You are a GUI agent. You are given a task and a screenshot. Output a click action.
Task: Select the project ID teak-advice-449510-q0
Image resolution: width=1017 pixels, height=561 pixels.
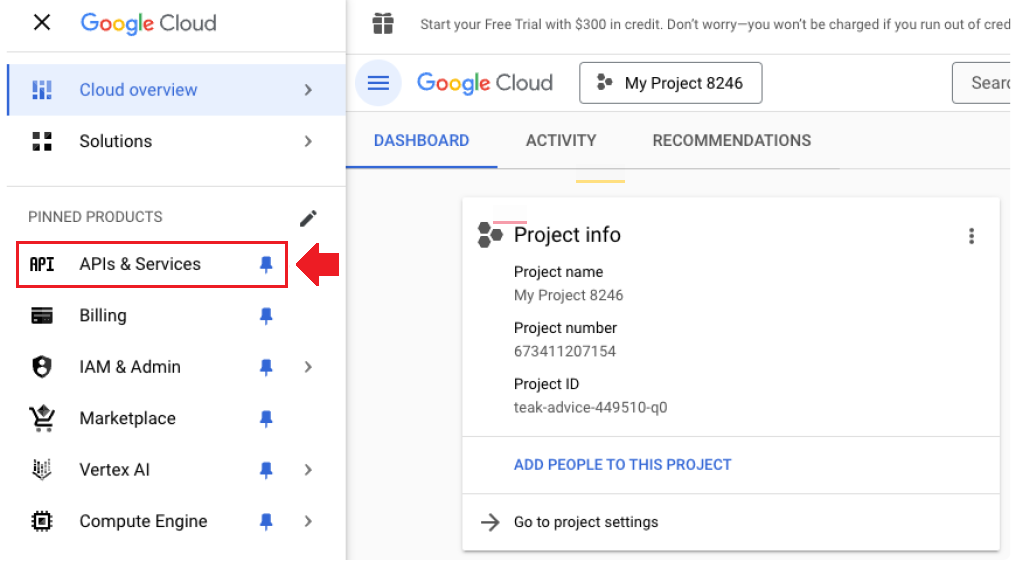click(590, 408)
